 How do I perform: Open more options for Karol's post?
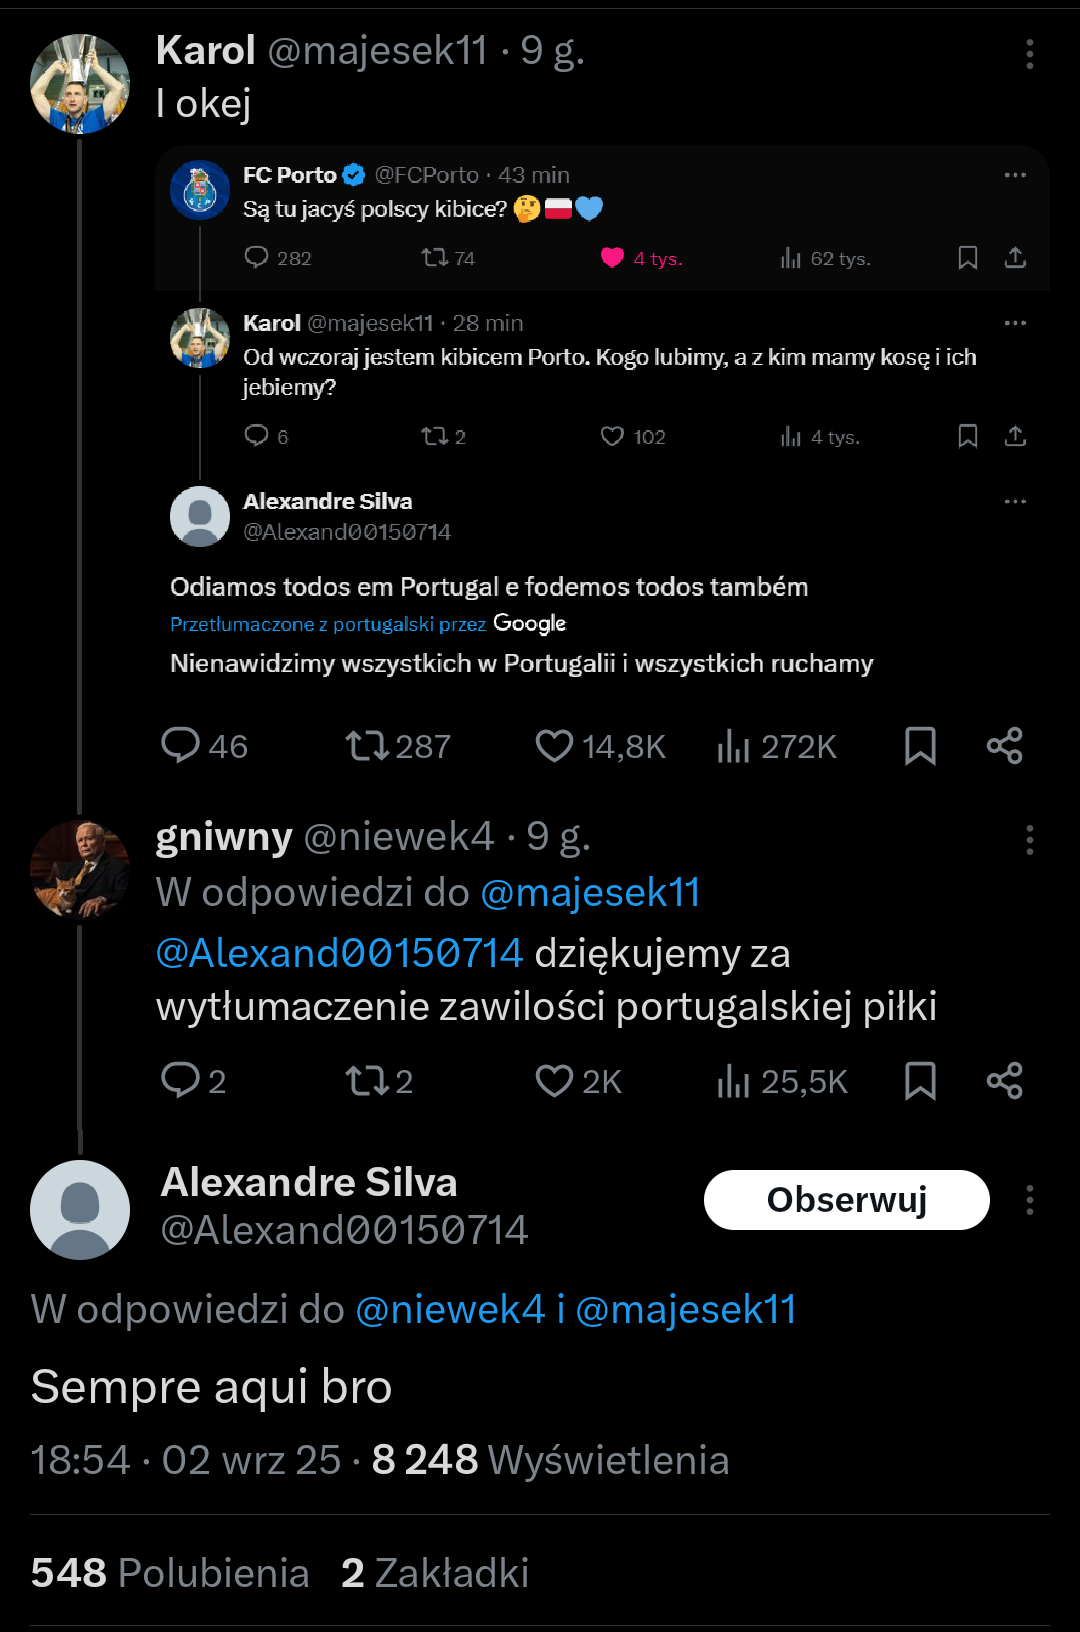[x=1029, y=54]
